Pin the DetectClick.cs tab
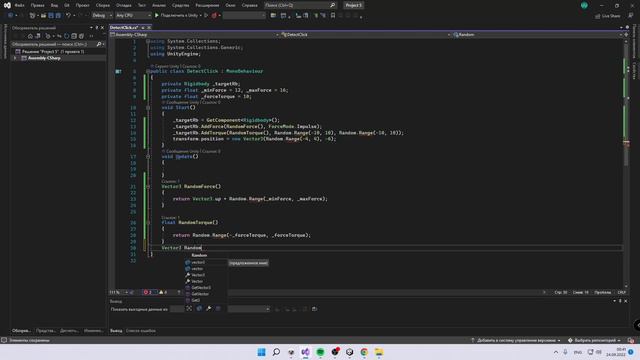This screenshot has height=360, width=640. click(x=143, y=27)
